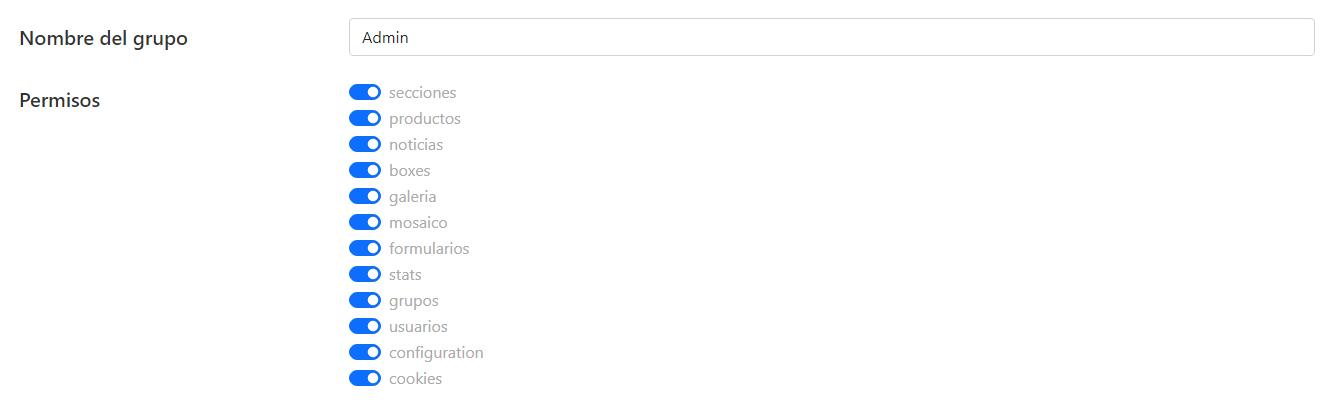Screen dimensions: 1340x408
Task: Toggle the usuarios permission switch
Action: (x=365, y=326)
